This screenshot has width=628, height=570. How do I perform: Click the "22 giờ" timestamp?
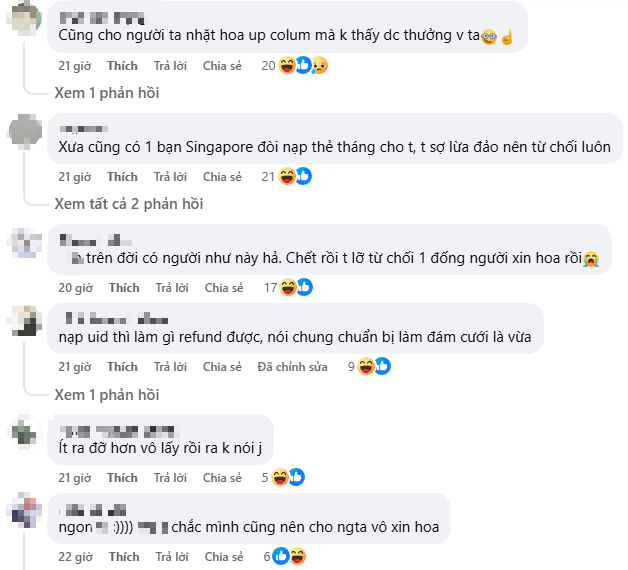pos(73,556)
